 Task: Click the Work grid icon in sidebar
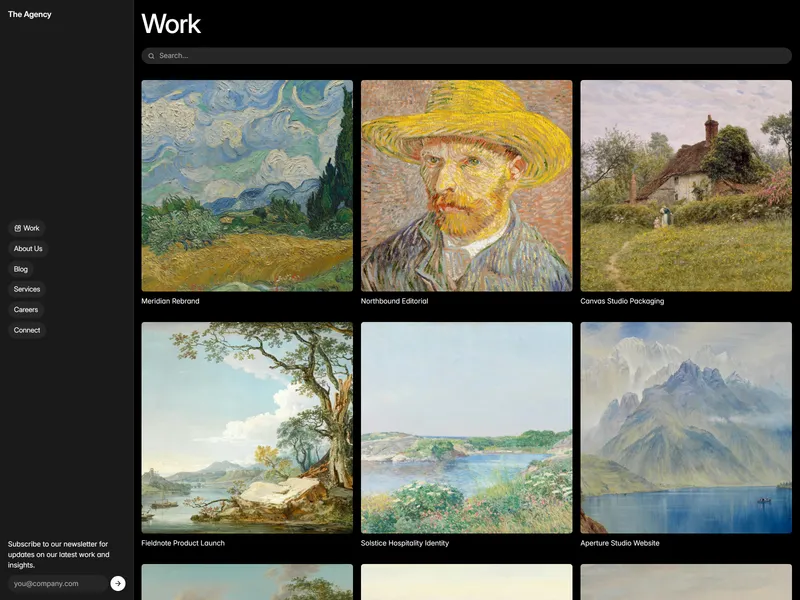tap(17, 228)
